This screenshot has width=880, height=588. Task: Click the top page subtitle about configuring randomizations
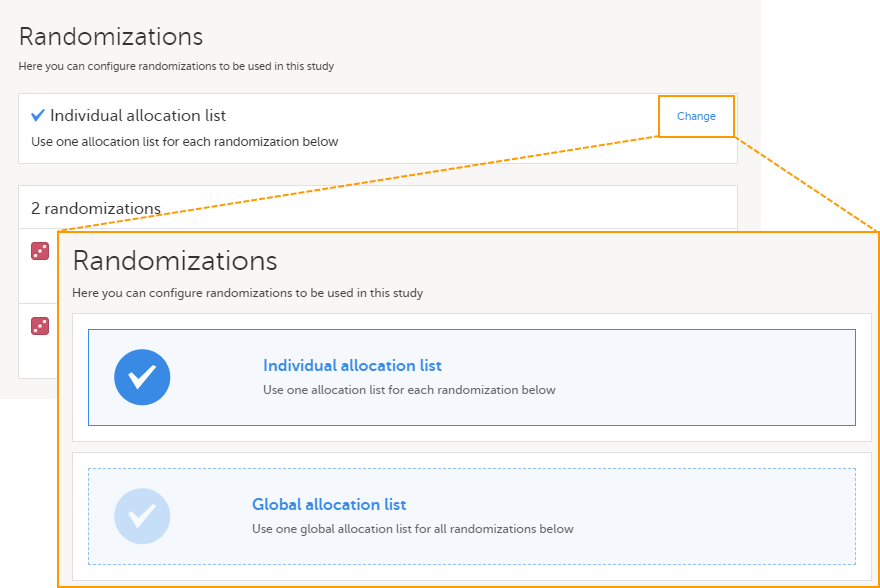click(x=176, y=67)
